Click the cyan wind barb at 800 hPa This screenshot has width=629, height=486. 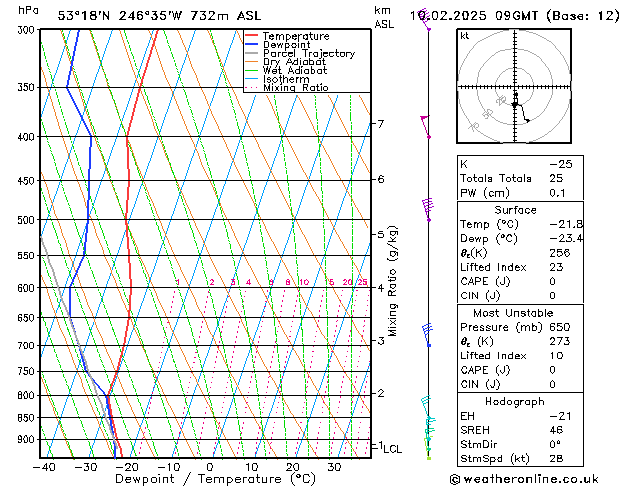(426, 406)
